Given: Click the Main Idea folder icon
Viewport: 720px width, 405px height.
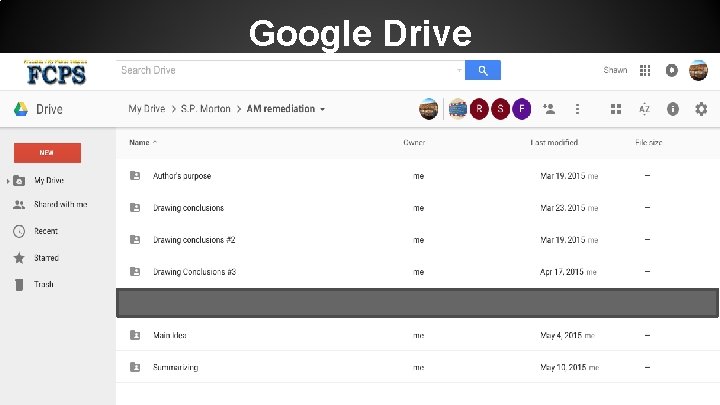Looking at the screenshot, I should pos(135,335).
